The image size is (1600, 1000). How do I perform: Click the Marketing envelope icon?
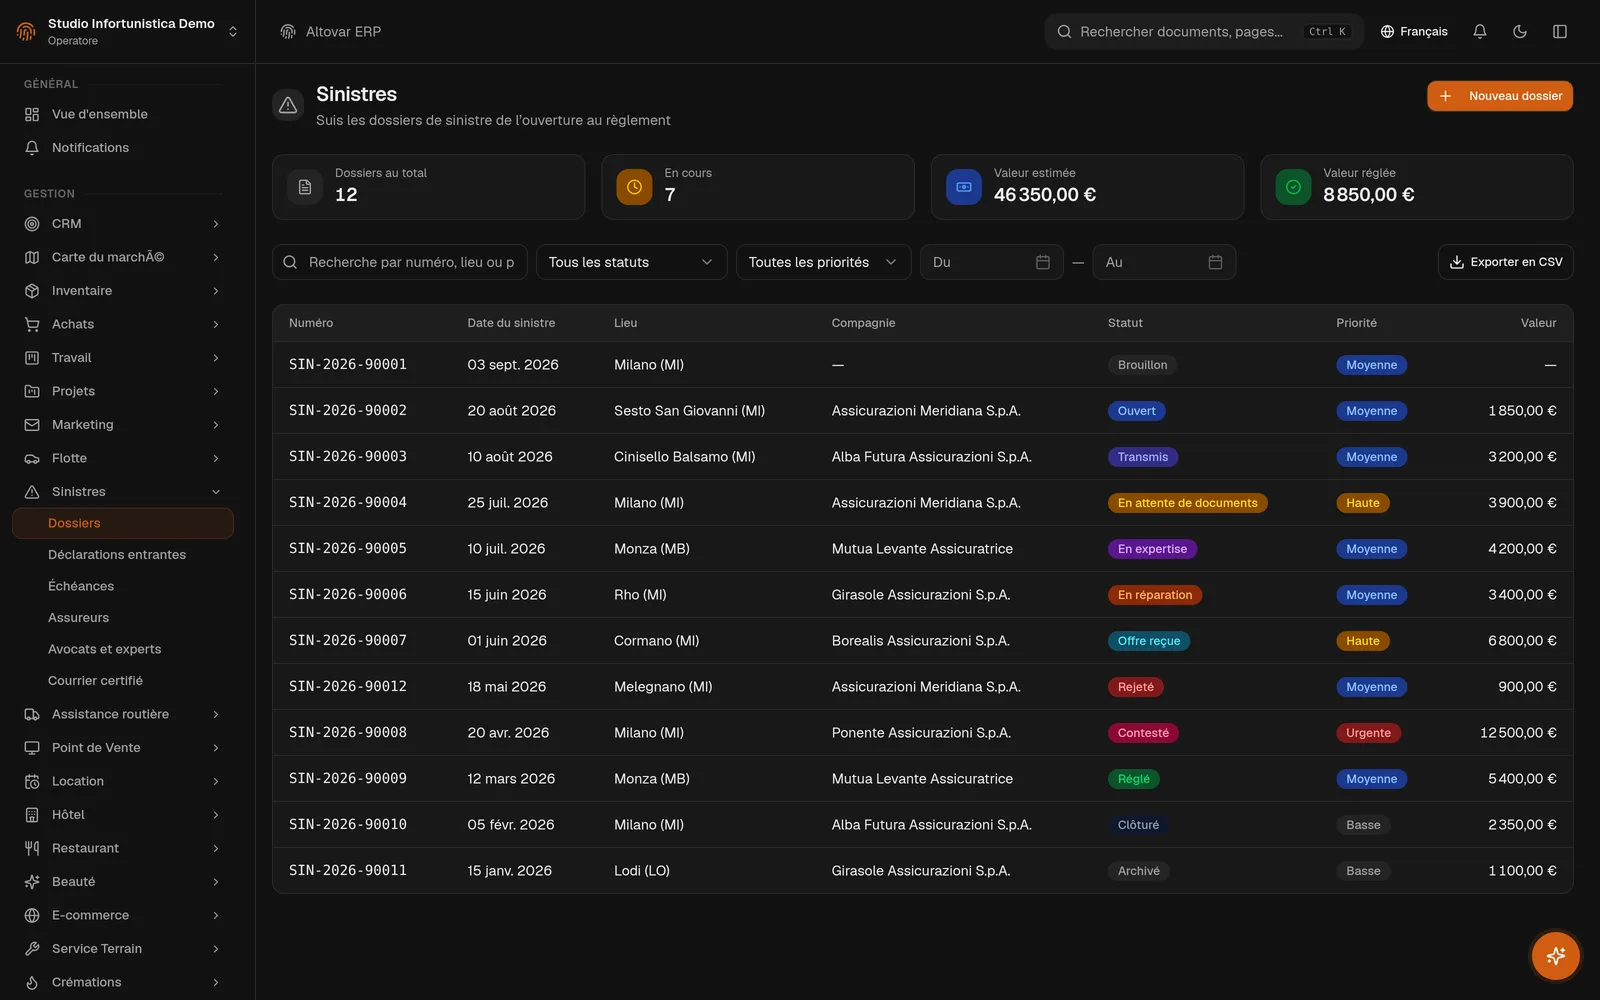tap(32, 425)
